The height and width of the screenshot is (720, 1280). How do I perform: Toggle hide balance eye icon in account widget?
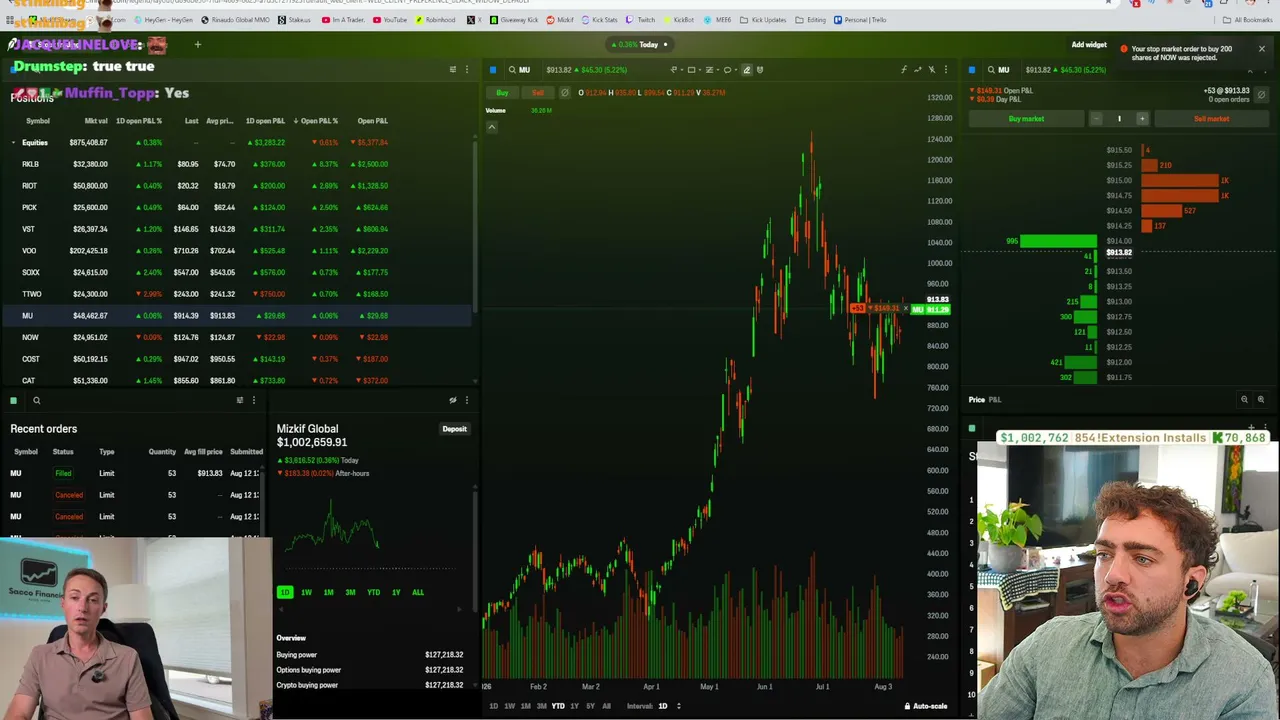[x=453, y=400]
